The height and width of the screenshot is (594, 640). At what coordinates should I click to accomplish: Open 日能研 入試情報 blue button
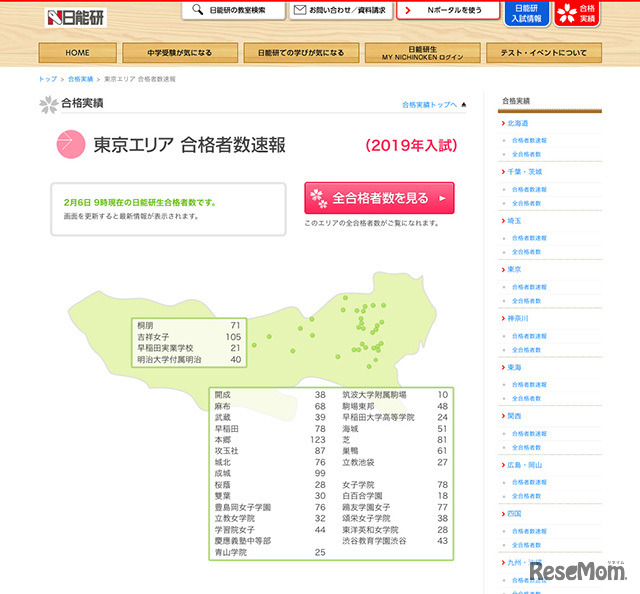[527, 13]
